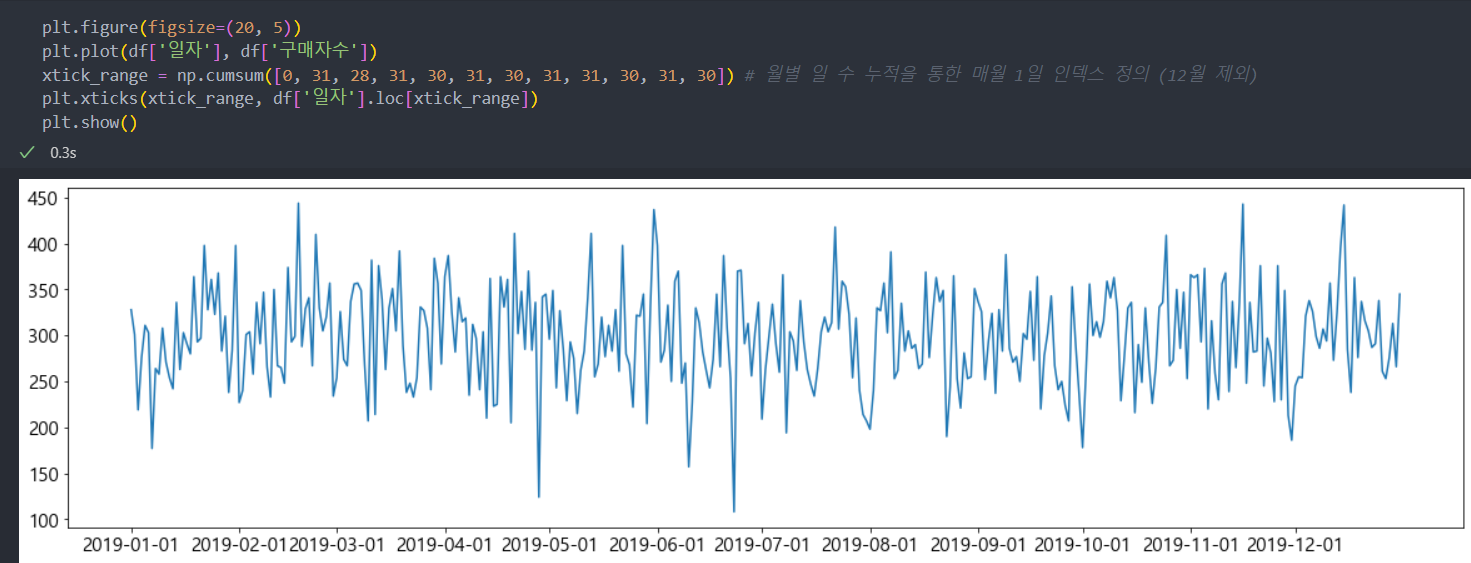This screenshot has height=563, width=1471.
Task: Click the 400 y-axis tick label
Action: pos(42,245)
